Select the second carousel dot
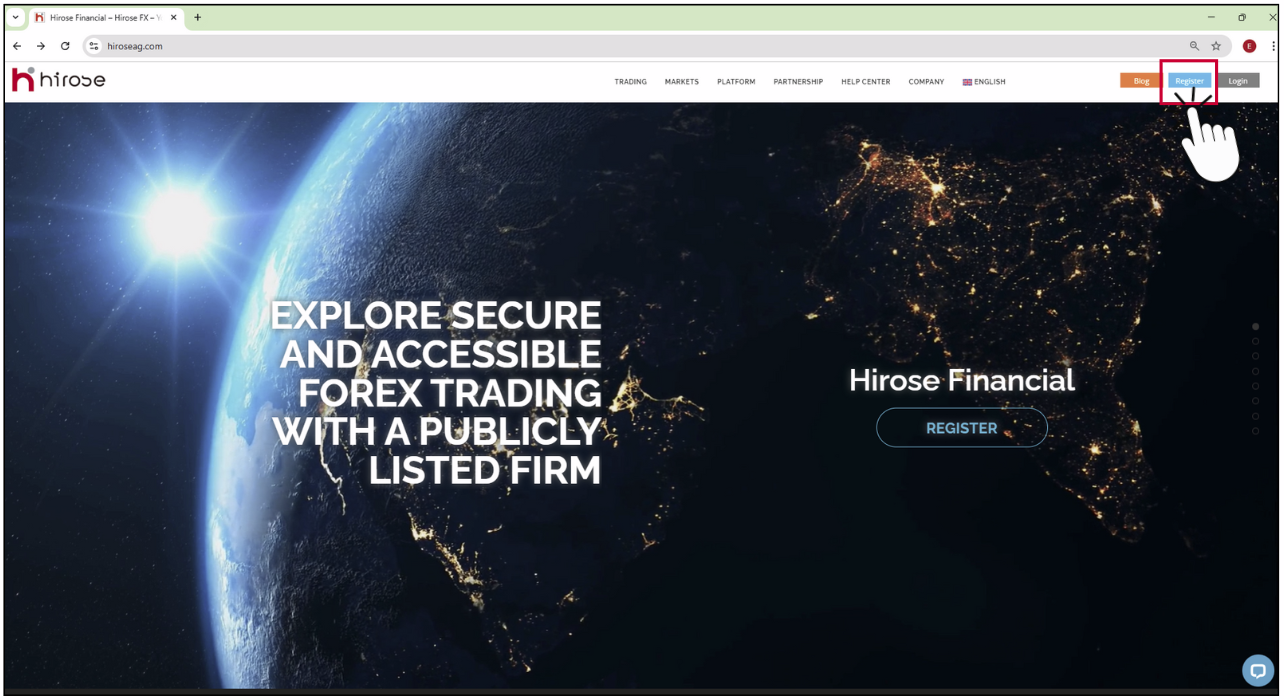Image resolution: width=1284 pixels, height=700 pixels. point(1256,340)
